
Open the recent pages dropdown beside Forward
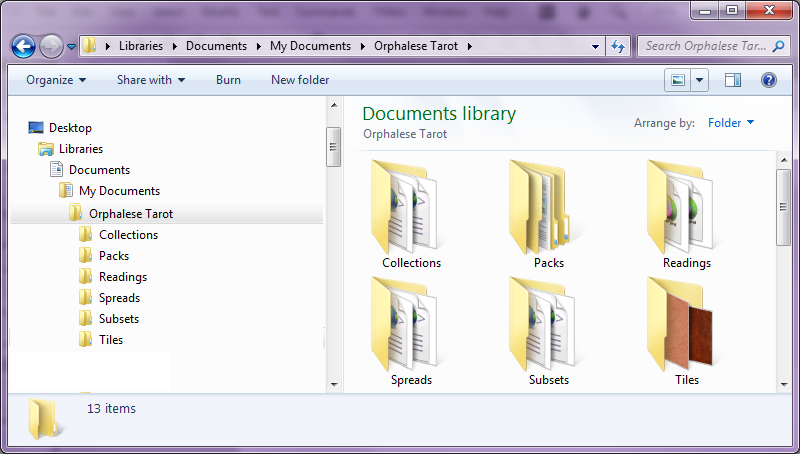(x=71, y=47)
